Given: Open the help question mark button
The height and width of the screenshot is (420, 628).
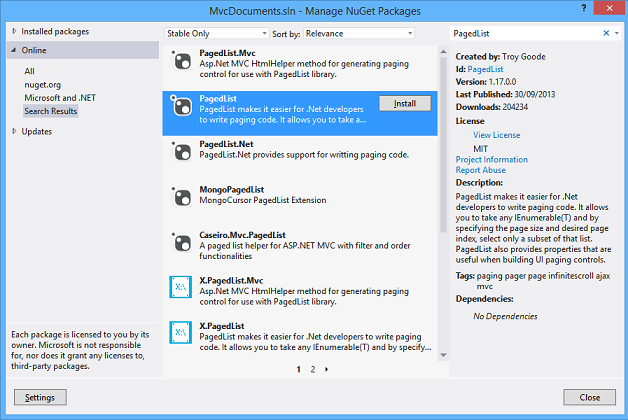Looking at the screenshot, I should pos(584,8).
